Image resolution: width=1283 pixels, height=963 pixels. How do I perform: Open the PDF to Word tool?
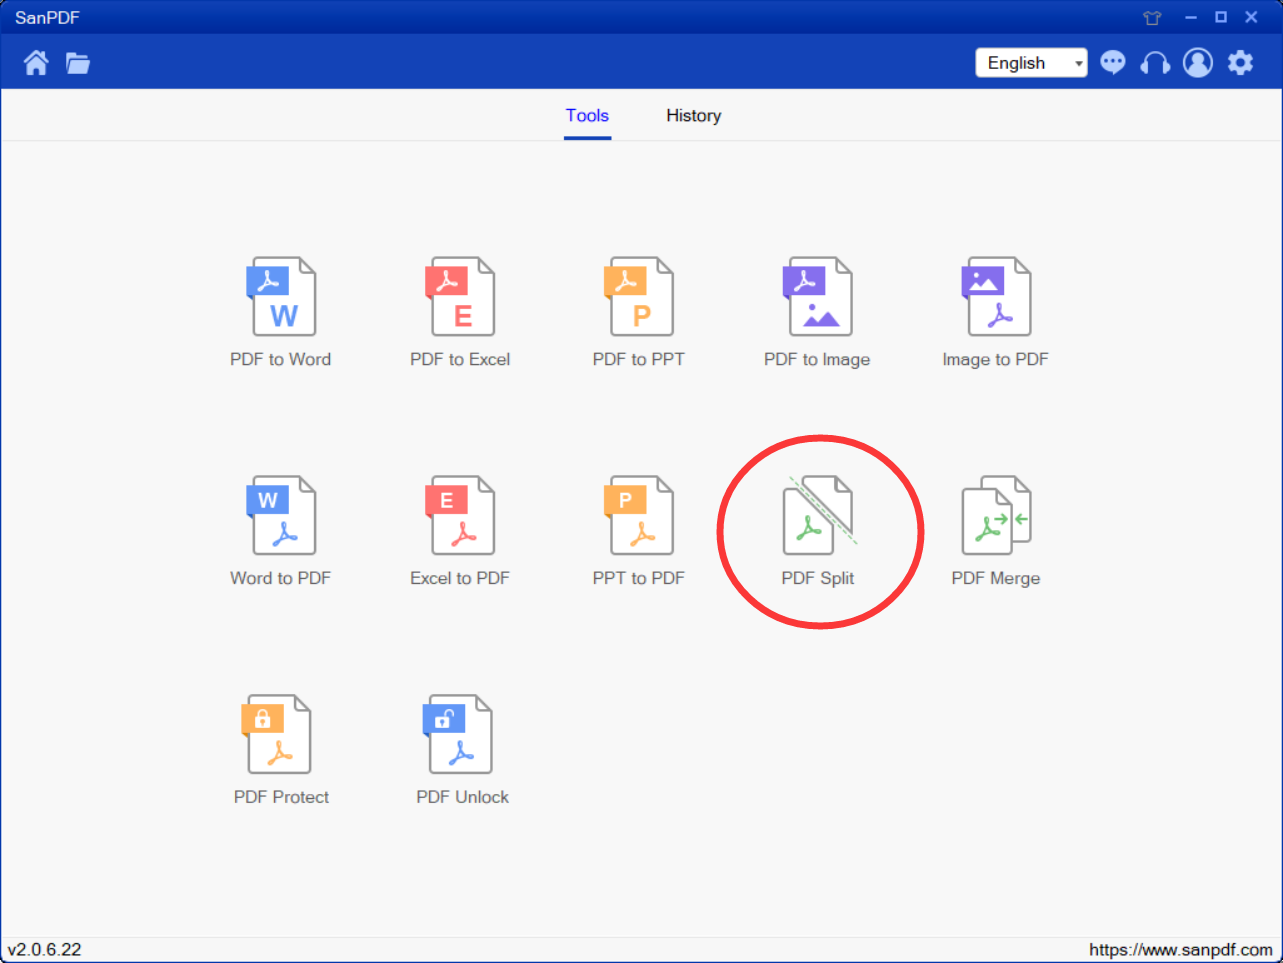pos(281,310)
